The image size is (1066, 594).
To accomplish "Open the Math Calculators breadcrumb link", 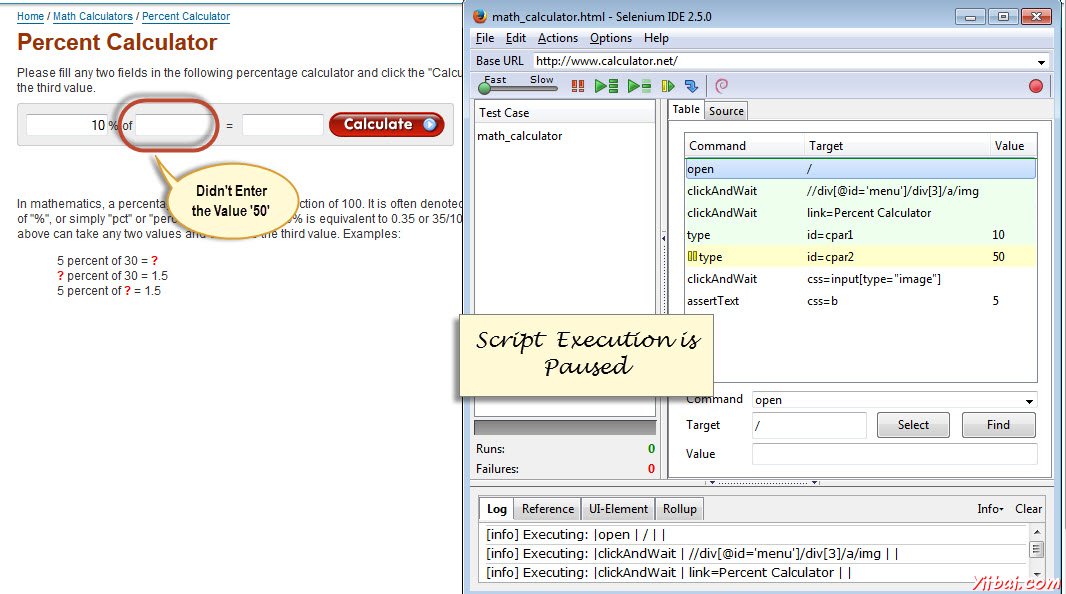I will click(92, 16).
